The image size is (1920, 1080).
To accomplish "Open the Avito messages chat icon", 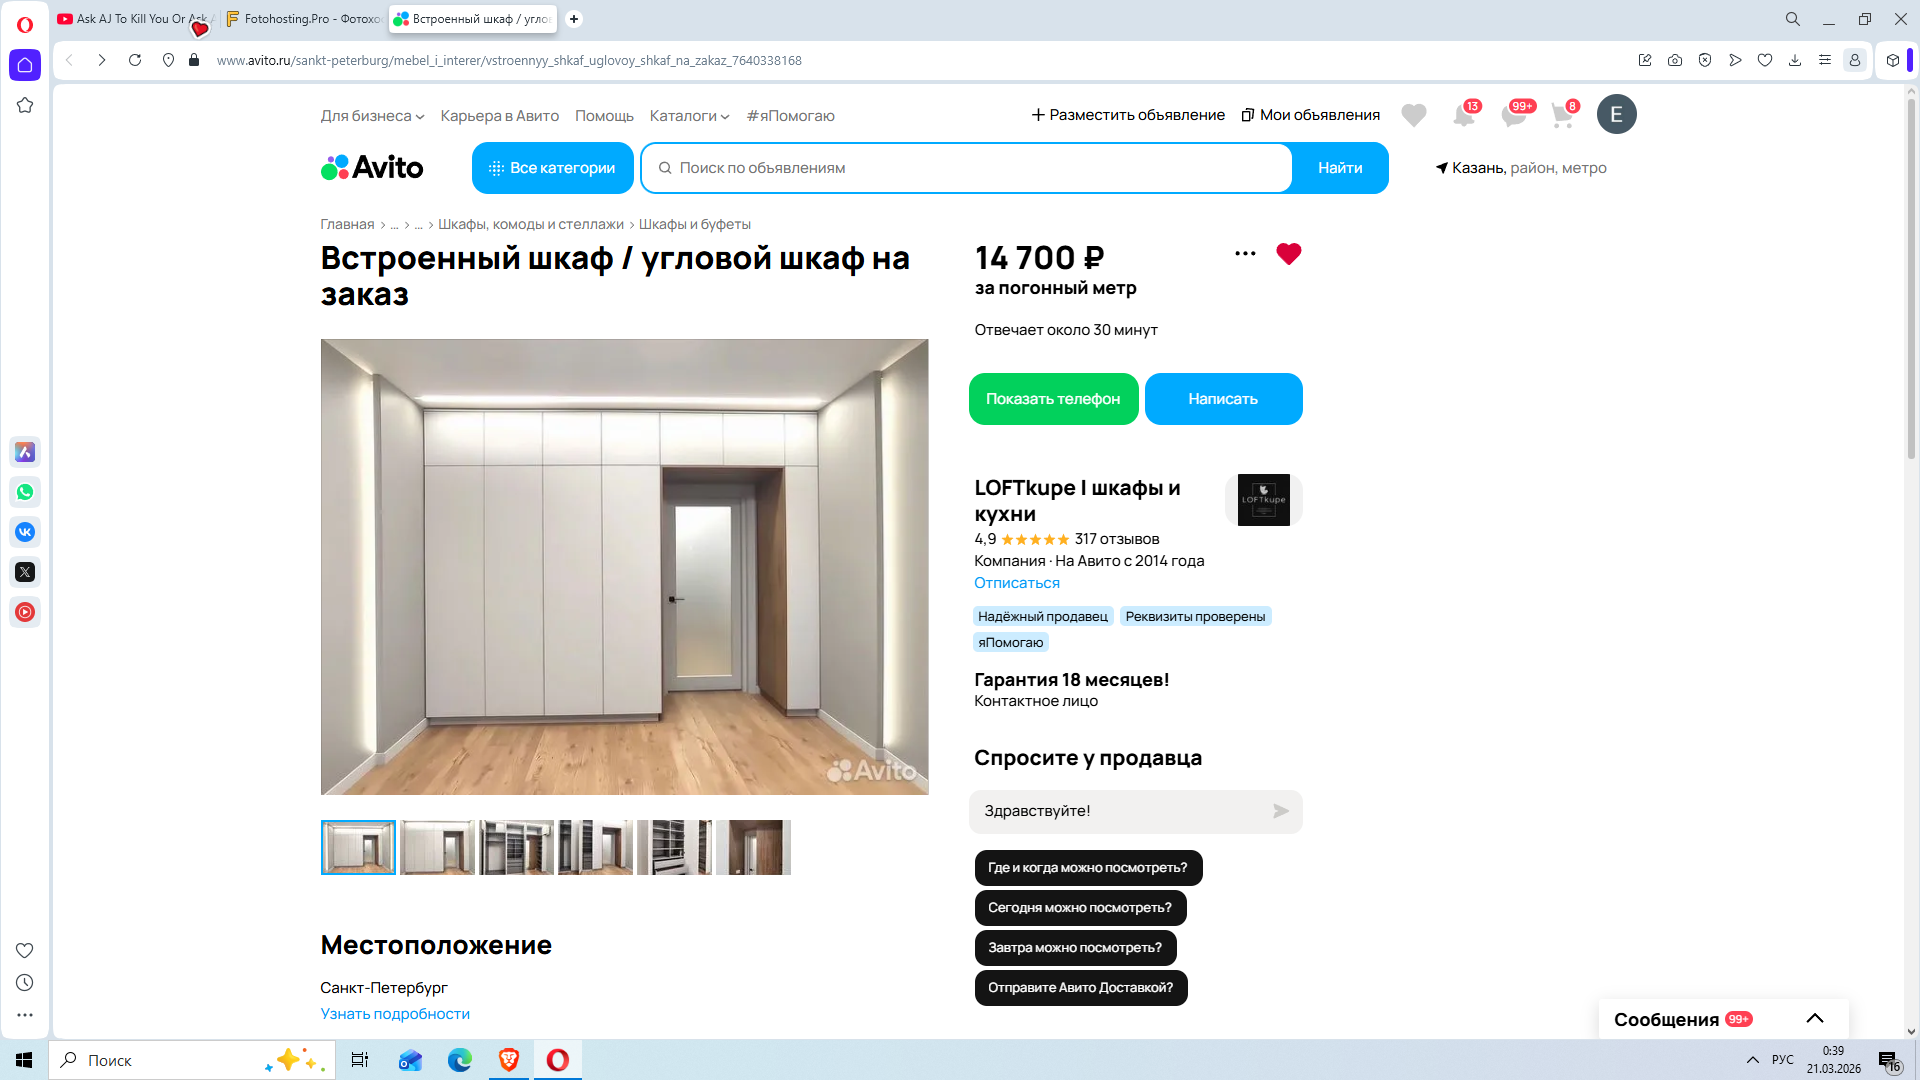I will (1513, 116).
